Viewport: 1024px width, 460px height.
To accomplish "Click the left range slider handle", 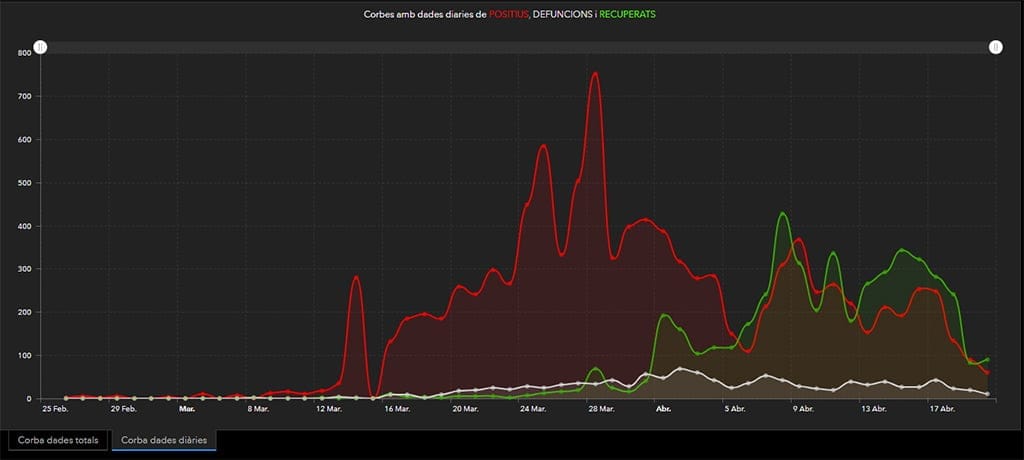I will coord(40,47).
